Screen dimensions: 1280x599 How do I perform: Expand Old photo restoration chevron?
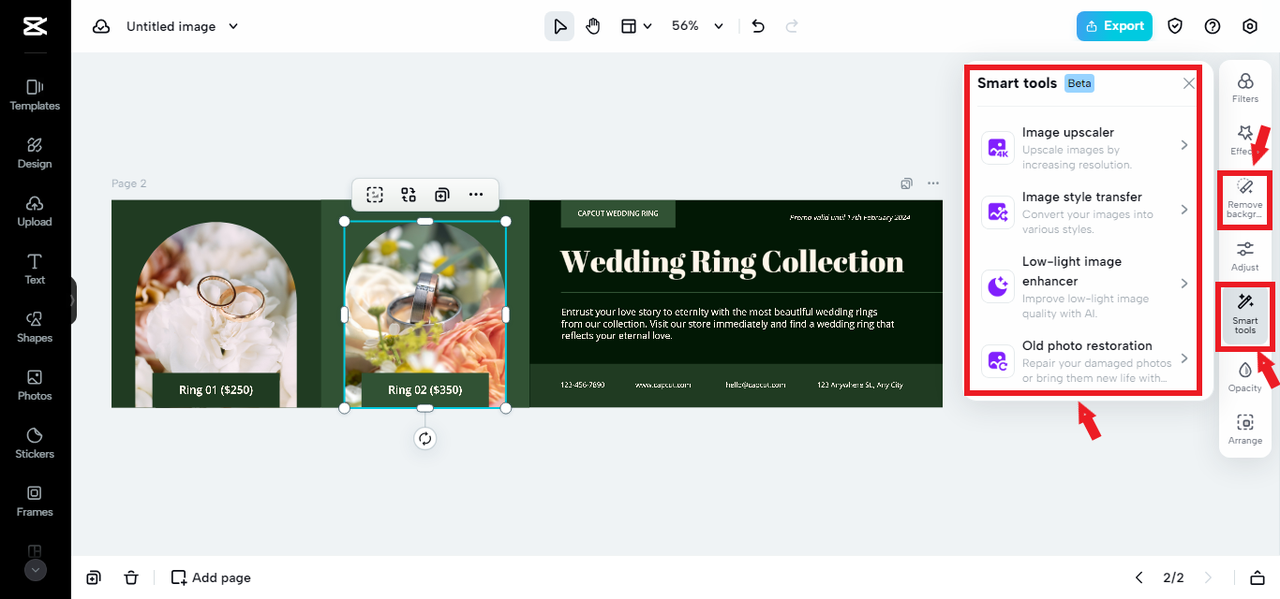(x=1184, y=358)
